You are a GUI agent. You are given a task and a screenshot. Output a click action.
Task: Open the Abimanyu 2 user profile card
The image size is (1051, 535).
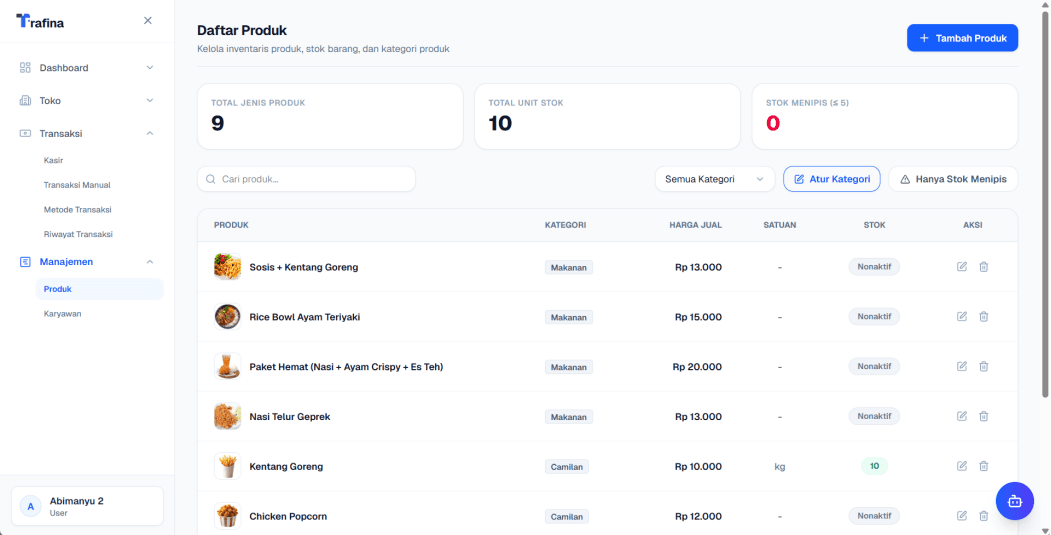pyautogui.click(x=87, y=506)
